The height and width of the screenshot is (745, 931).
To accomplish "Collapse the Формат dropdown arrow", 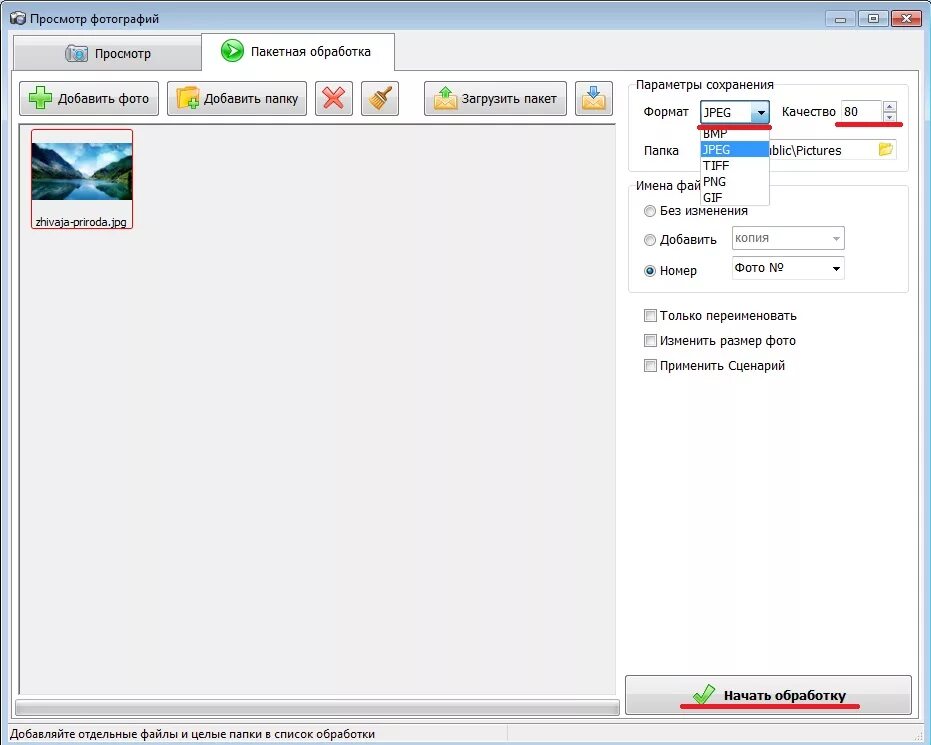I will click(x=761, y=112).
